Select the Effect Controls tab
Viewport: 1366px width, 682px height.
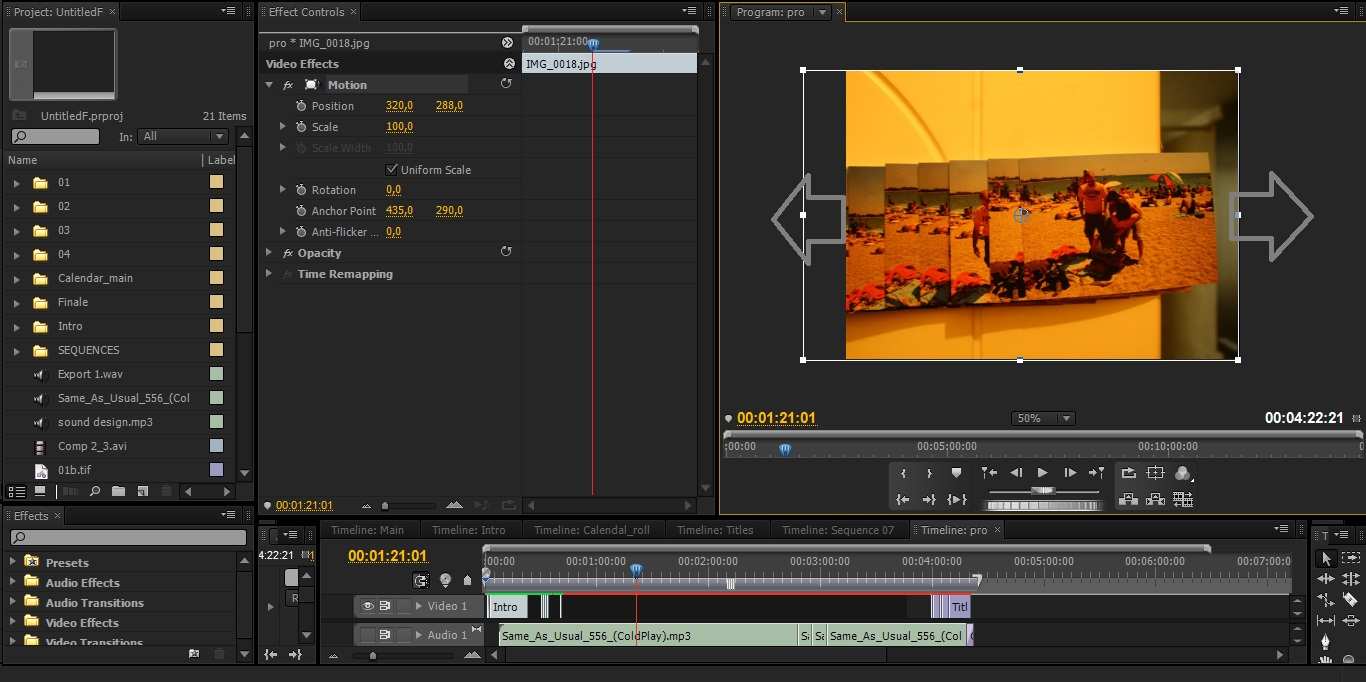coord(306,12)
